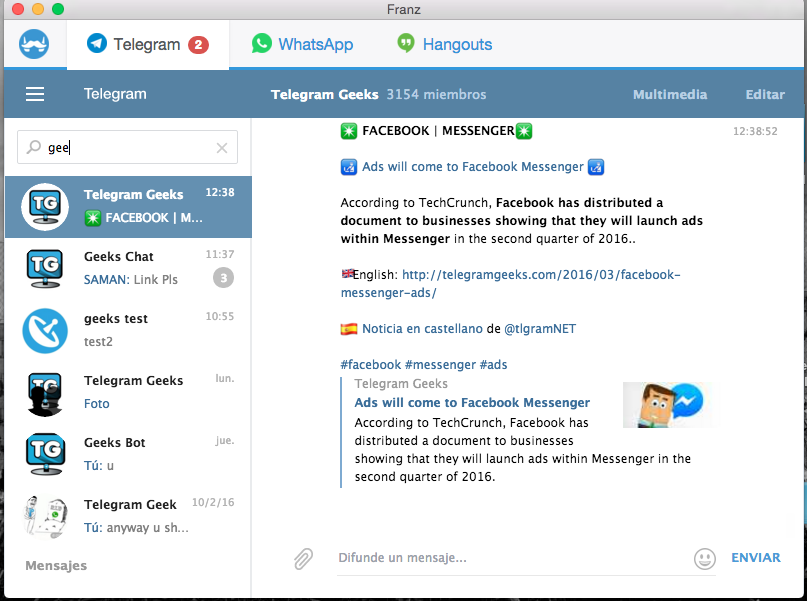Viewport: 807px width, 601px height.
Task: Click the Telegram tab unread badge 2
Action: pos(198,45)
